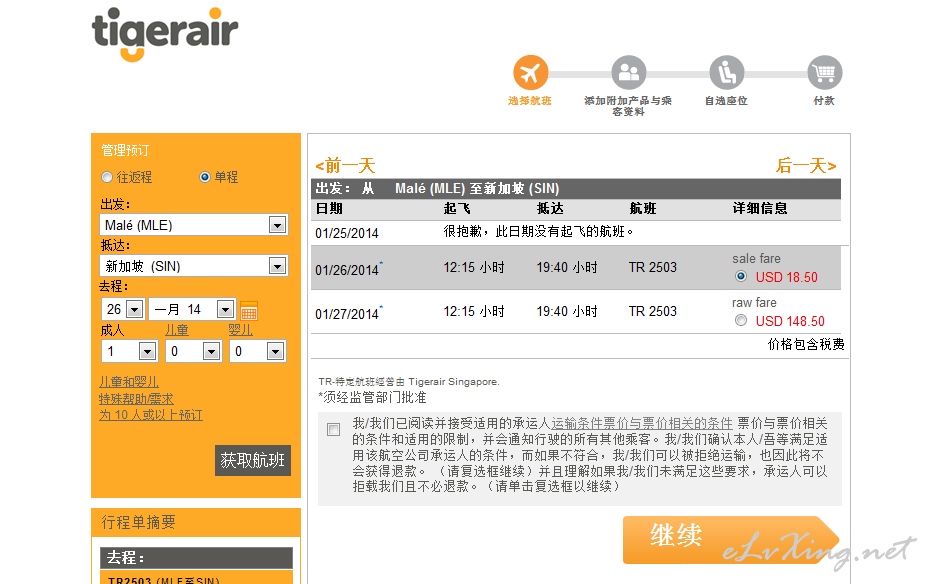Screen dimensions: 927x584
Task: Go to the previous day <前一天
Action: (345, 166)
